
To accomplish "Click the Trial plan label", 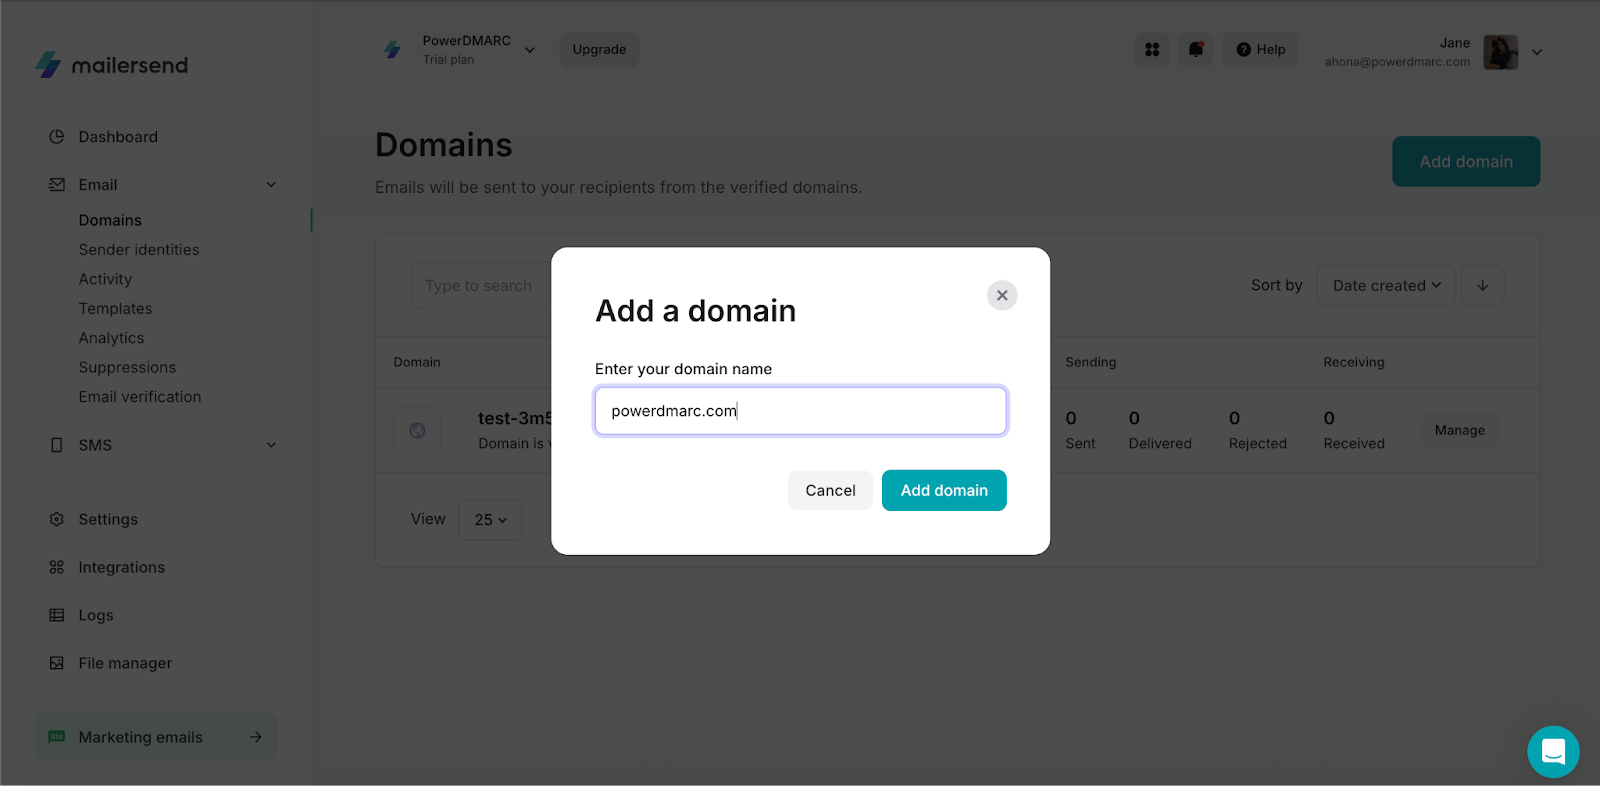I will pos(448,60).
